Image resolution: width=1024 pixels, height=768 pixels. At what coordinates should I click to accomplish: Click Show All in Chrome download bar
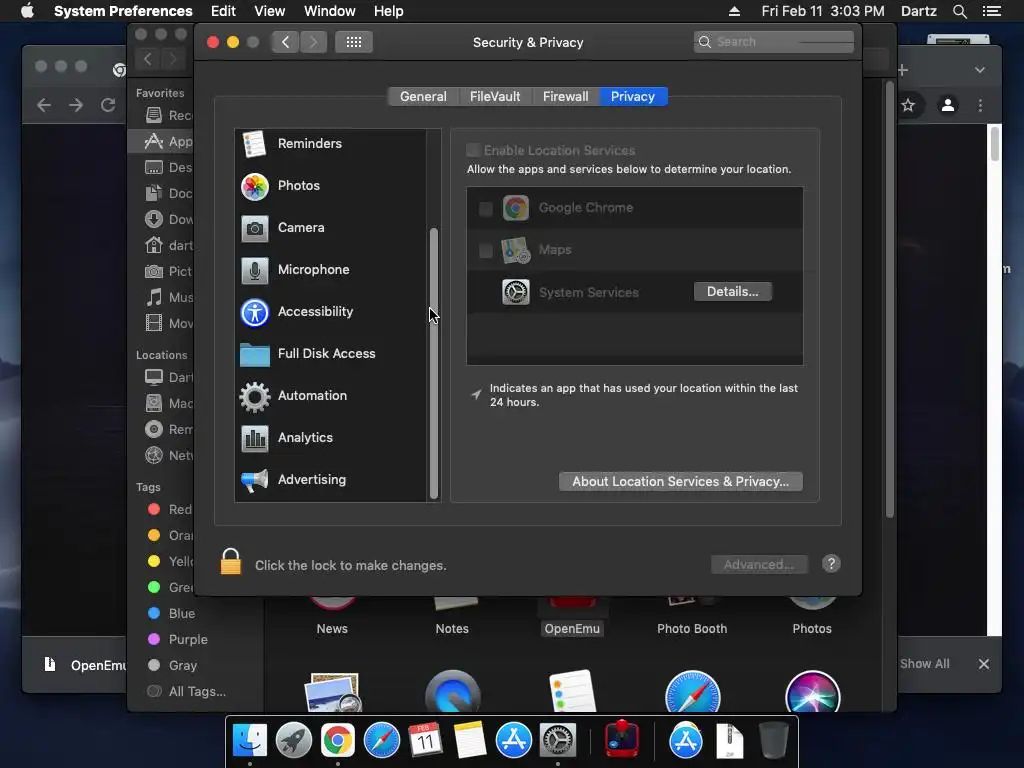925,664
